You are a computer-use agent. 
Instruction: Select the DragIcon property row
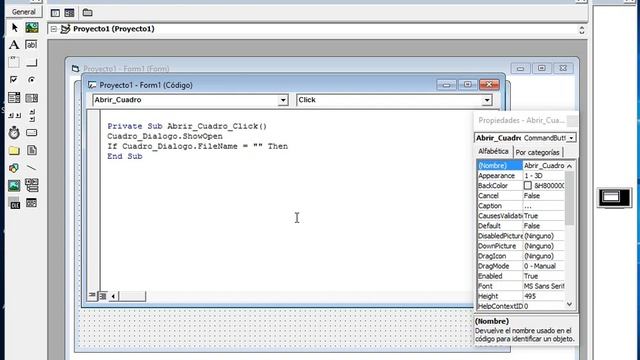(521, 256)
